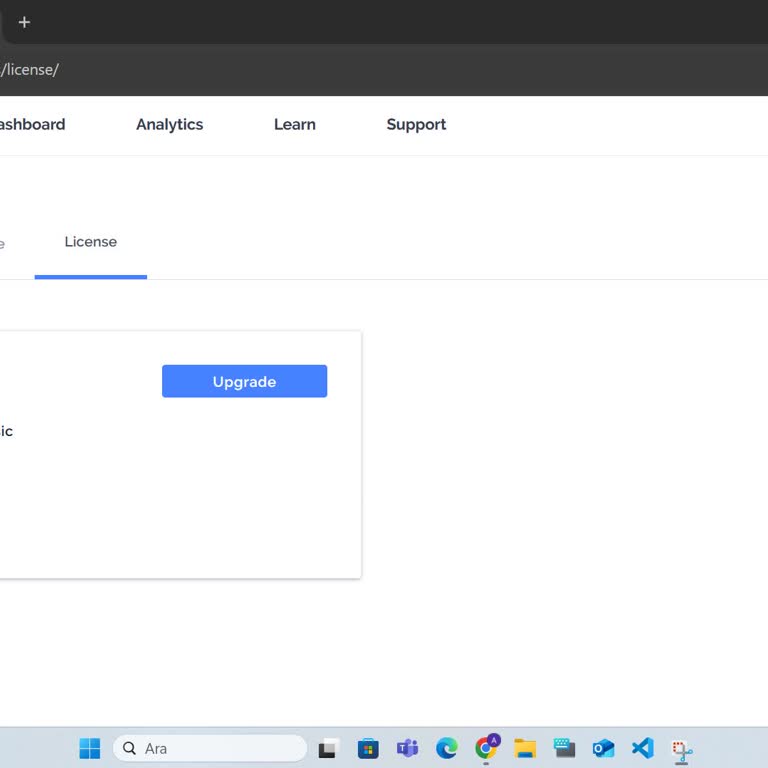The image size is (768, 768).
Task: Open Outlook from the taskbar
Action: coord(603,748)
